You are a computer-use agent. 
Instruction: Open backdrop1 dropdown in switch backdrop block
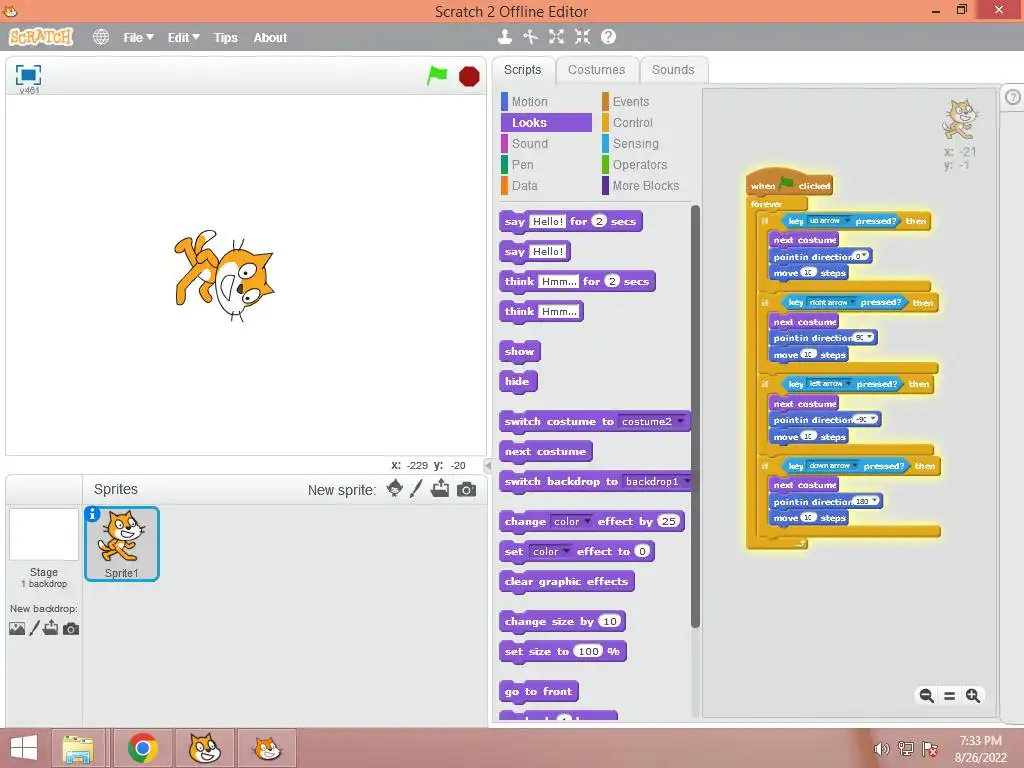[x=656, y=481]
